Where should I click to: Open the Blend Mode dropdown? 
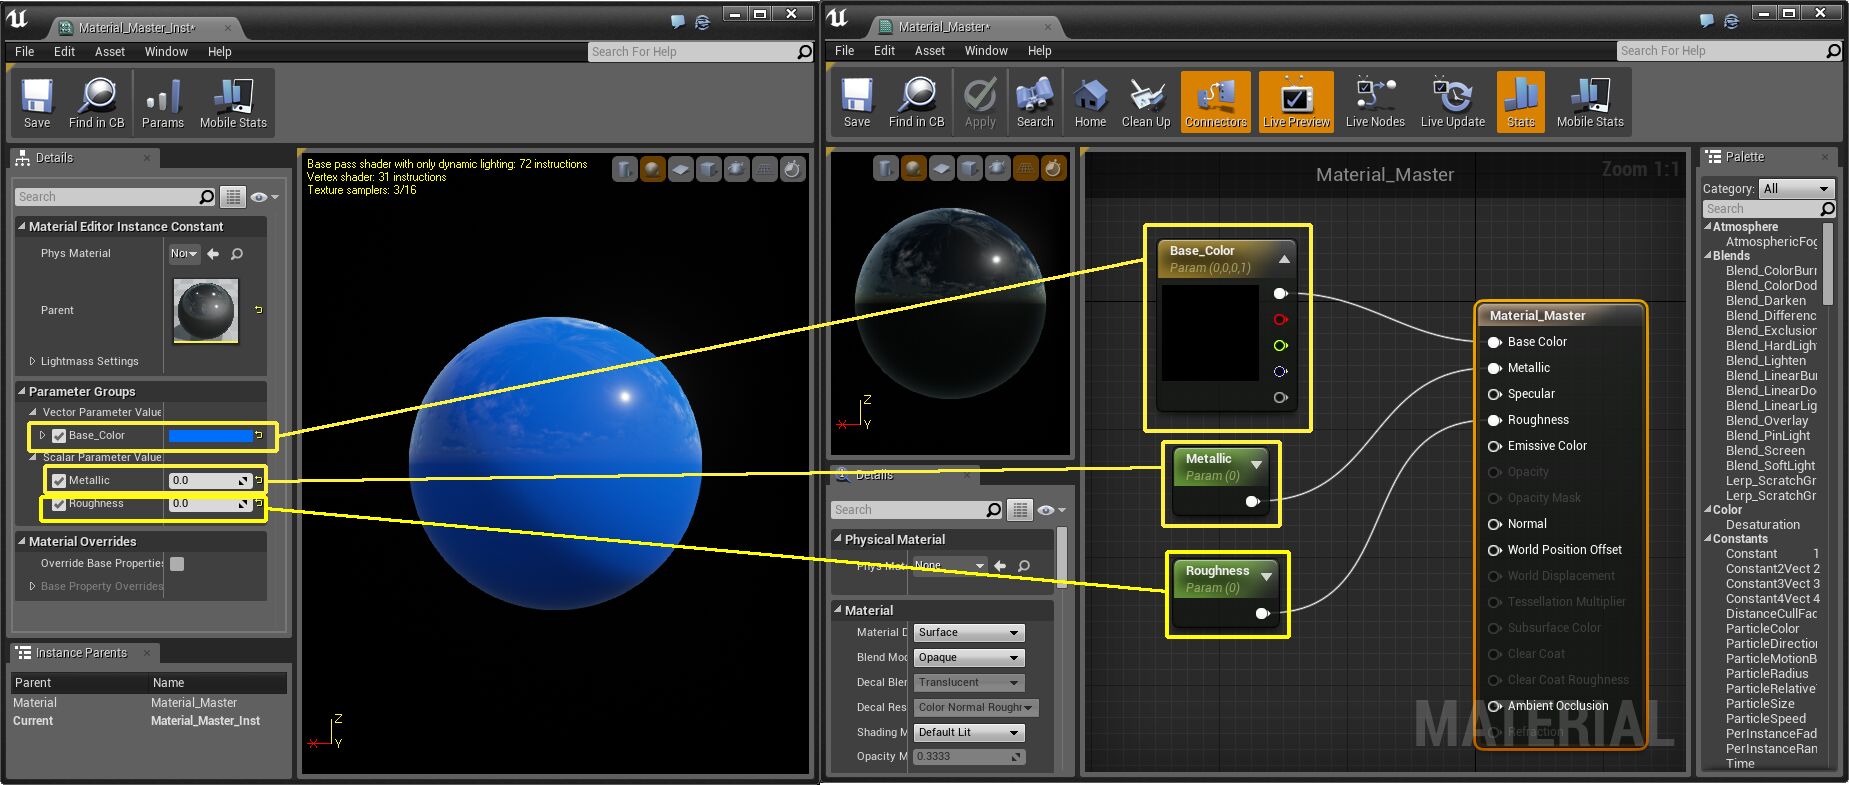click(x=968, y=658)
